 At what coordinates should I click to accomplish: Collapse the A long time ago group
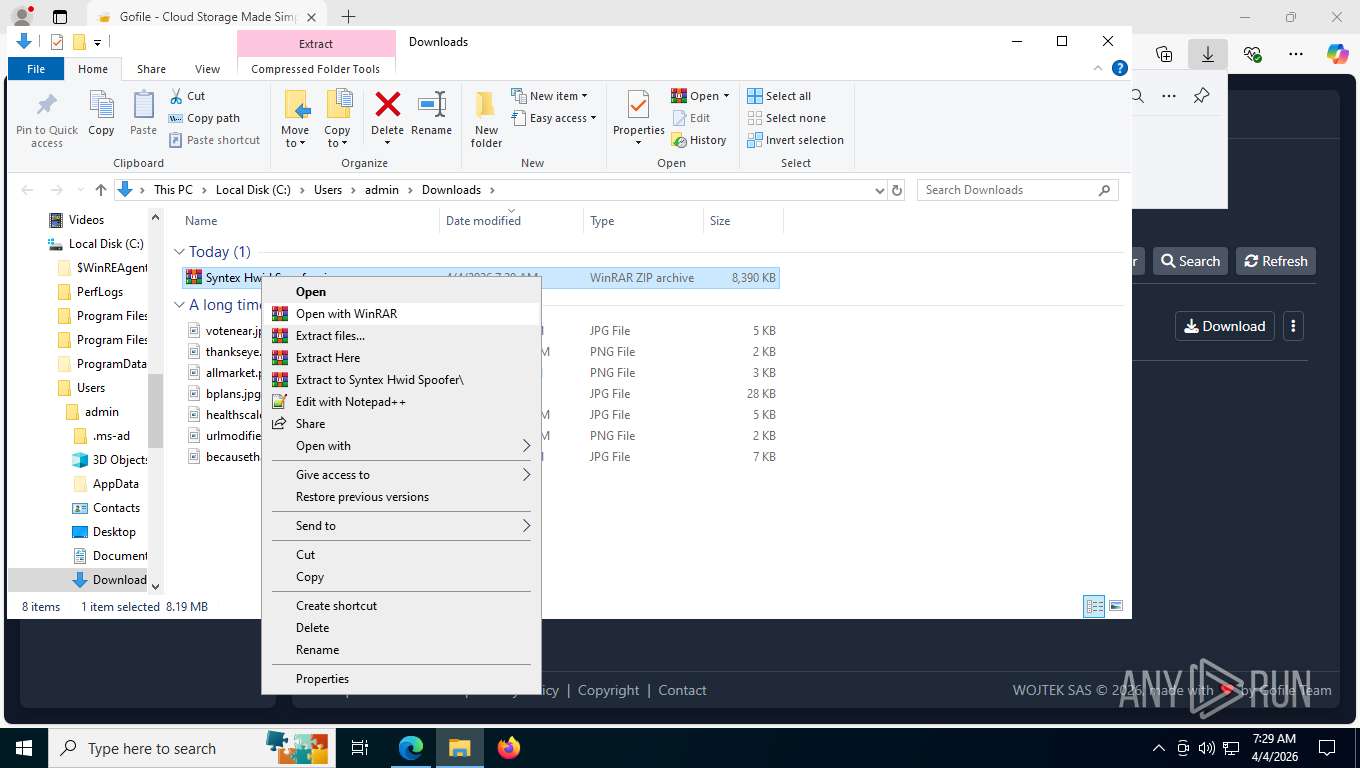point(180,305)
